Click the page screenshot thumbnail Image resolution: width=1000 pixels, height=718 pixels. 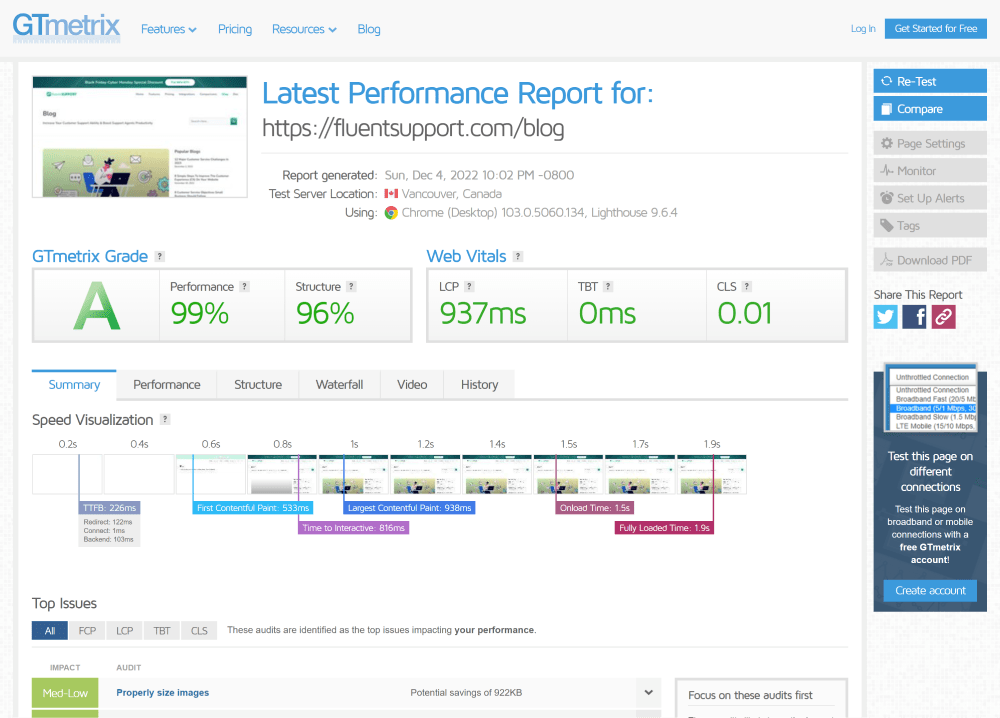[140, 136]
